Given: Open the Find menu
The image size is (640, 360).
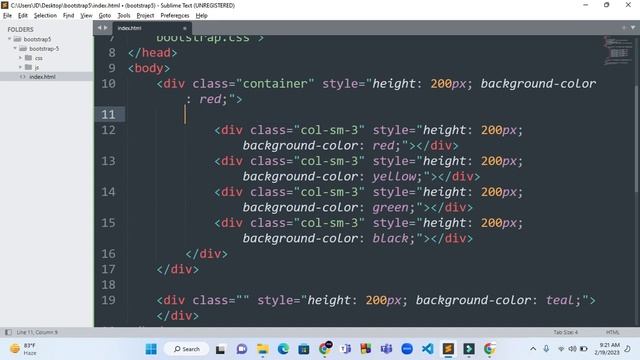Looking at the screenshot, I should [x=68, y=16].
